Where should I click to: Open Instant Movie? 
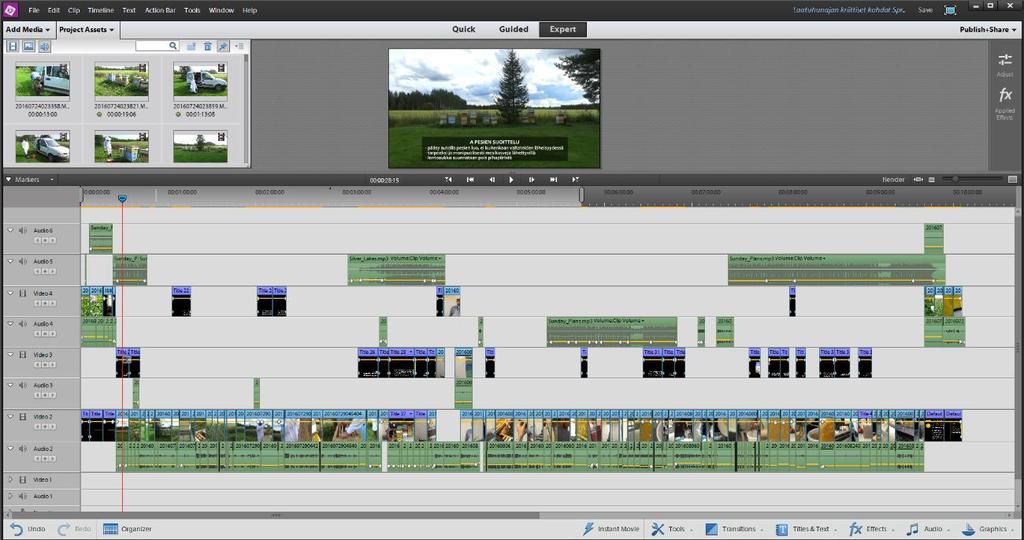point(611,529)
